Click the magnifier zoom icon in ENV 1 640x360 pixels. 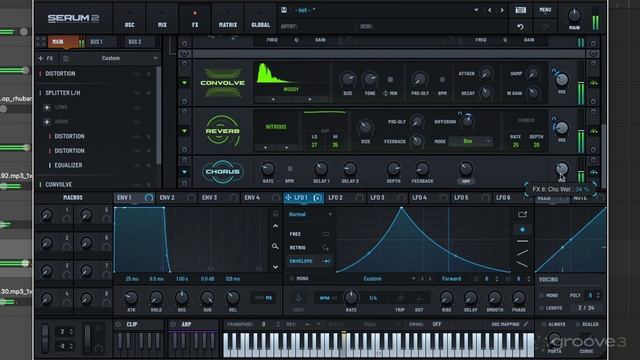click(x=276, y=246)
